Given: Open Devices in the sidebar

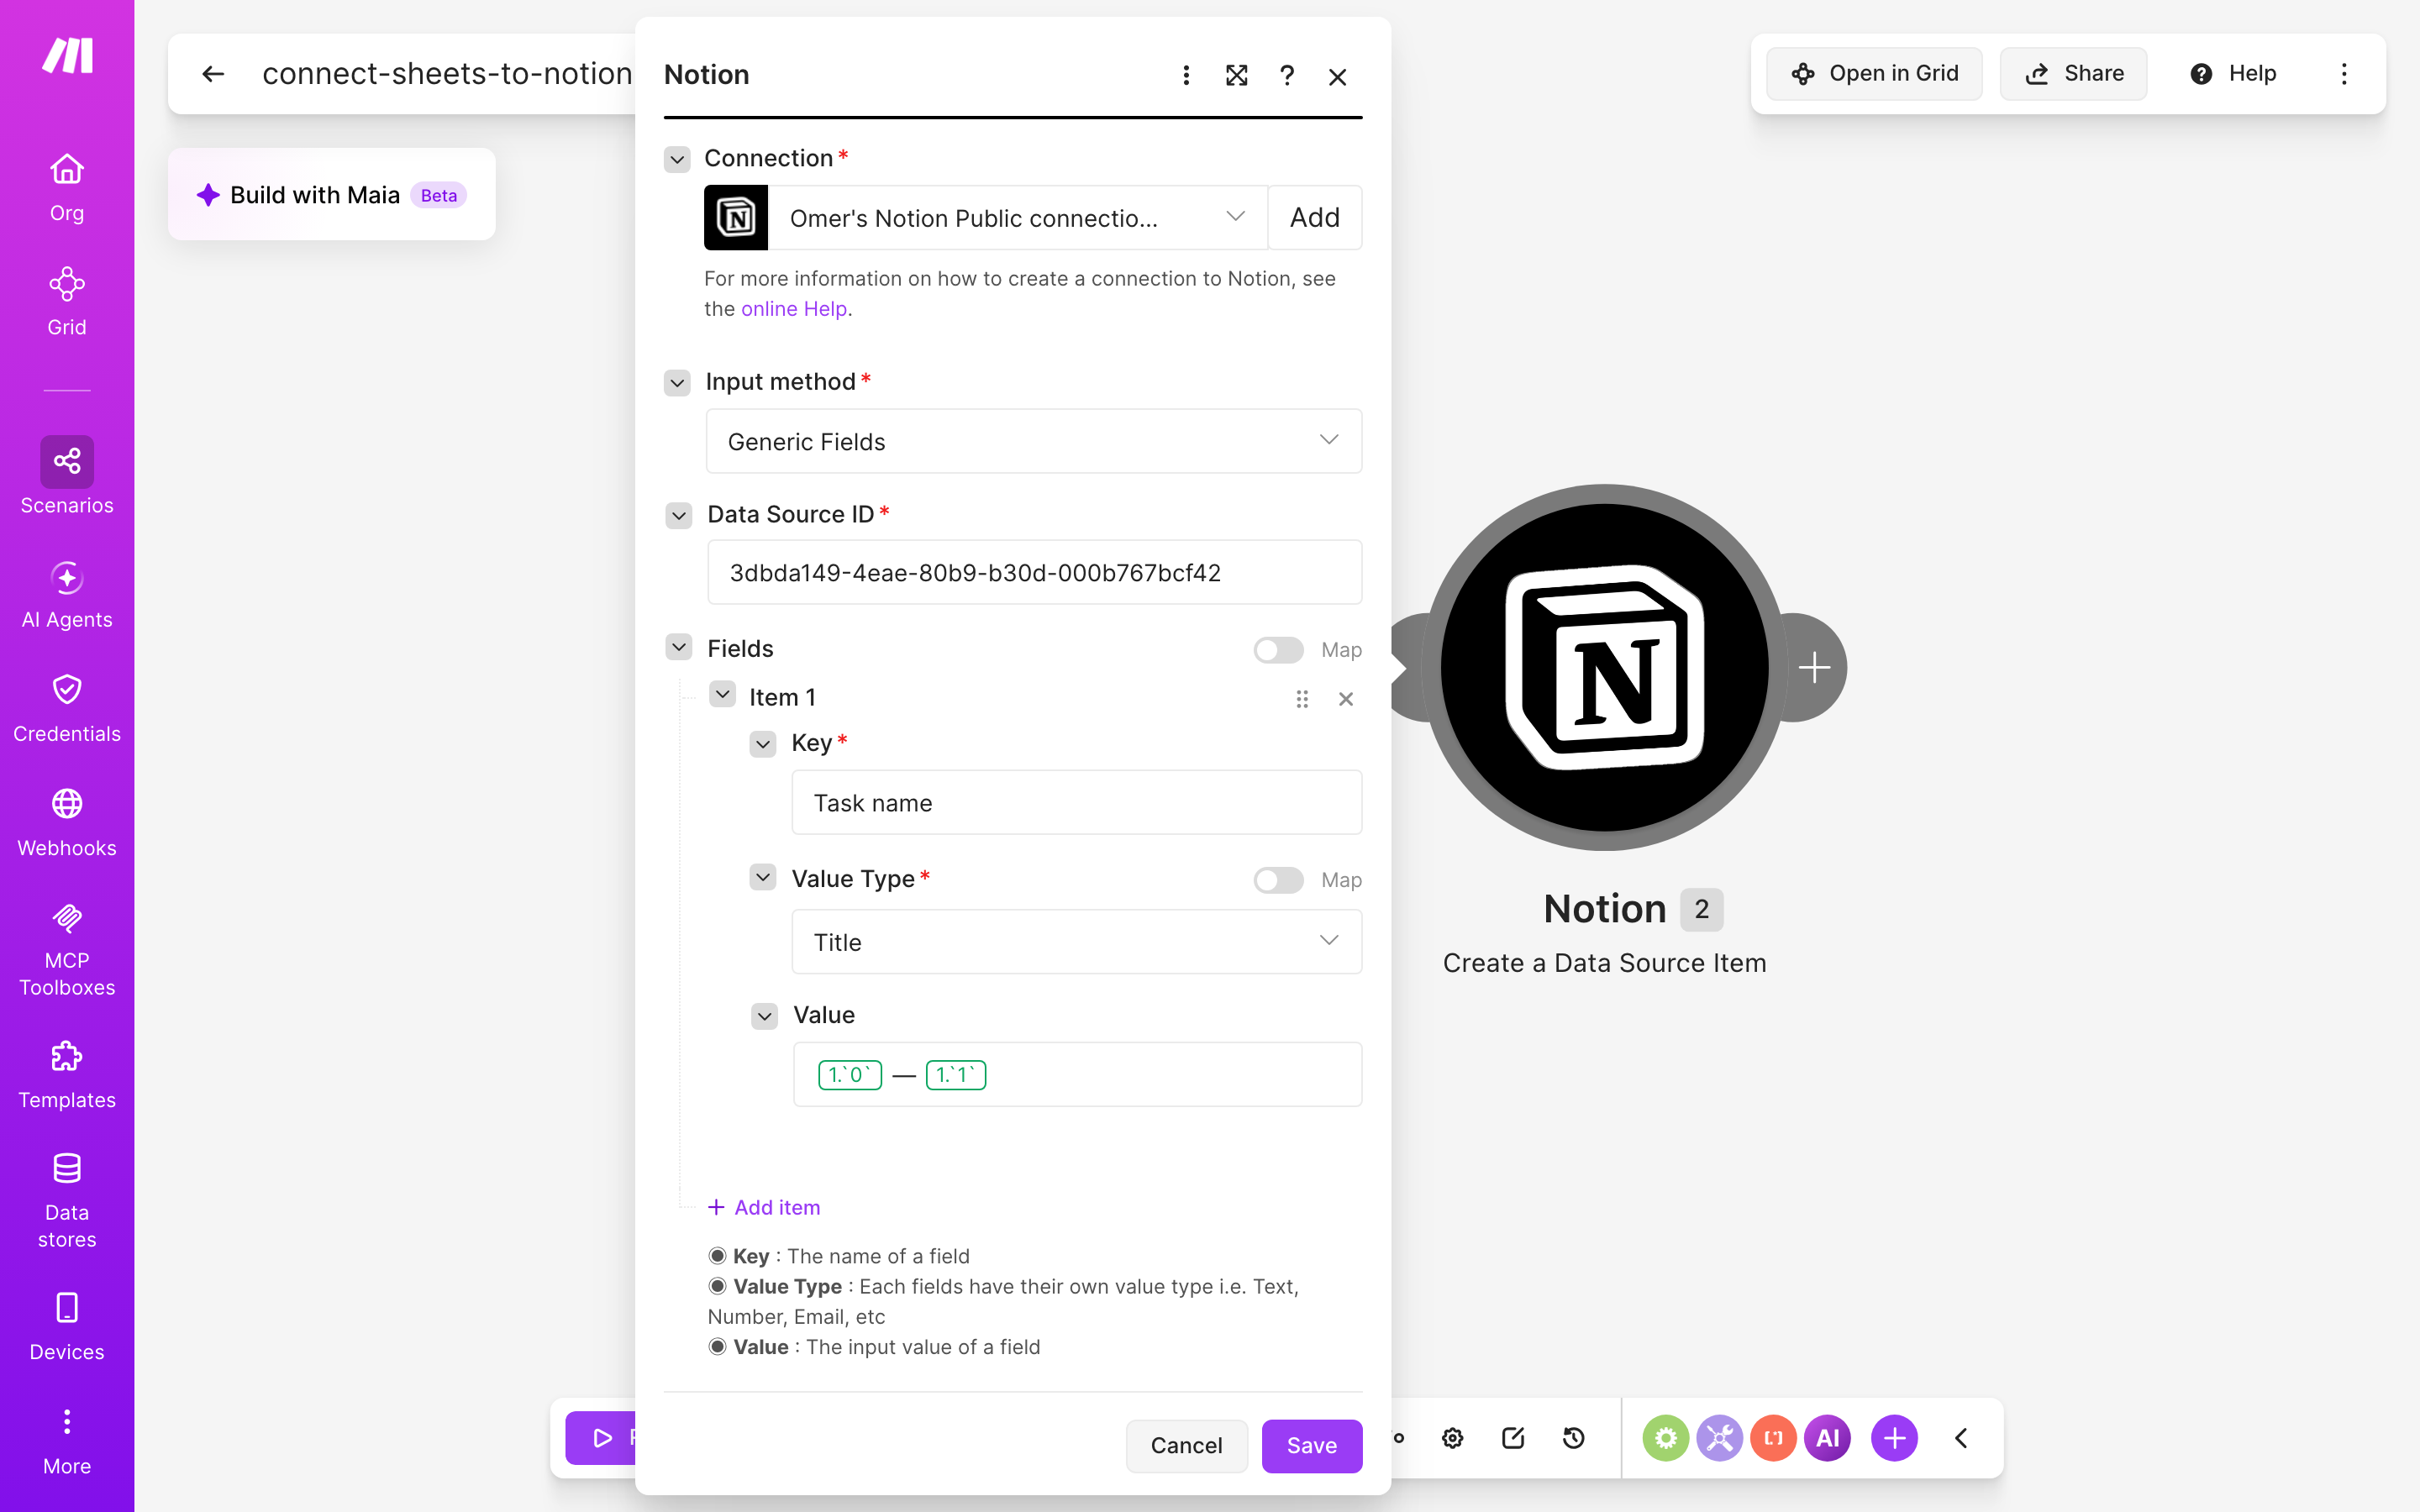Looking at the screenshot, I should [x=67, y=1327].
